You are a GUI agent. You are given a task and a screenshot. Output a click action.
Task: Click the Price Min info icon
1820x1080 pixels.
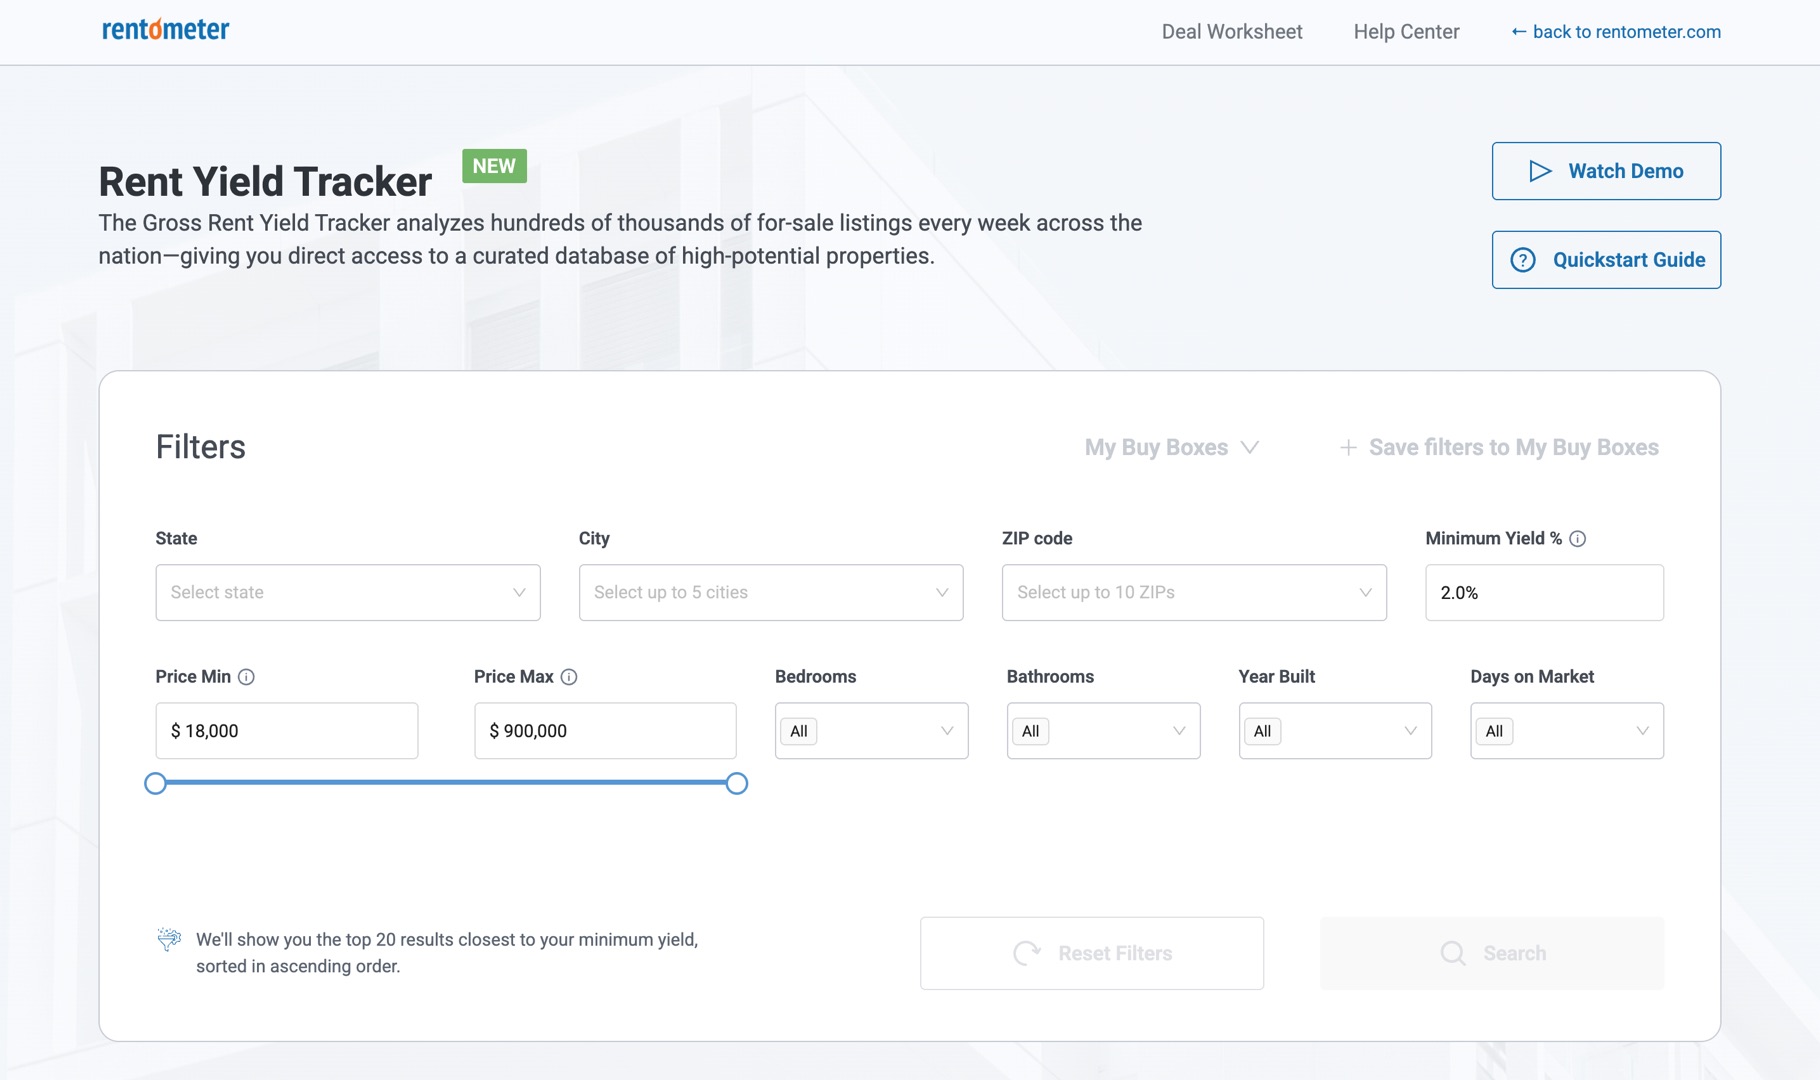246,677
